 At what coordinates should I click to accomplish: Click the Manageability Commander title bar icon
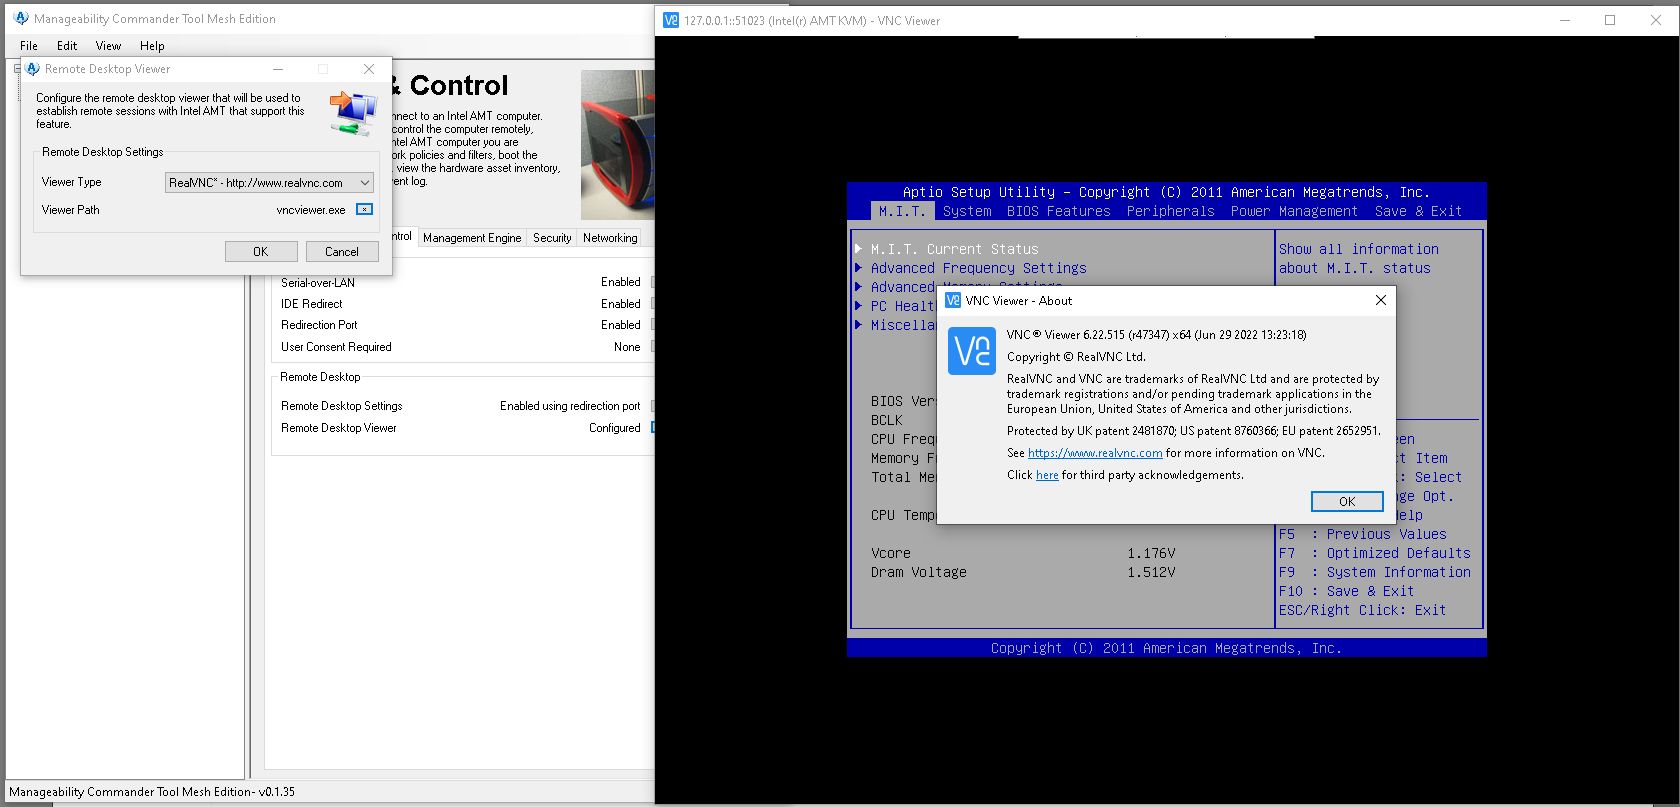coord(21,18)
